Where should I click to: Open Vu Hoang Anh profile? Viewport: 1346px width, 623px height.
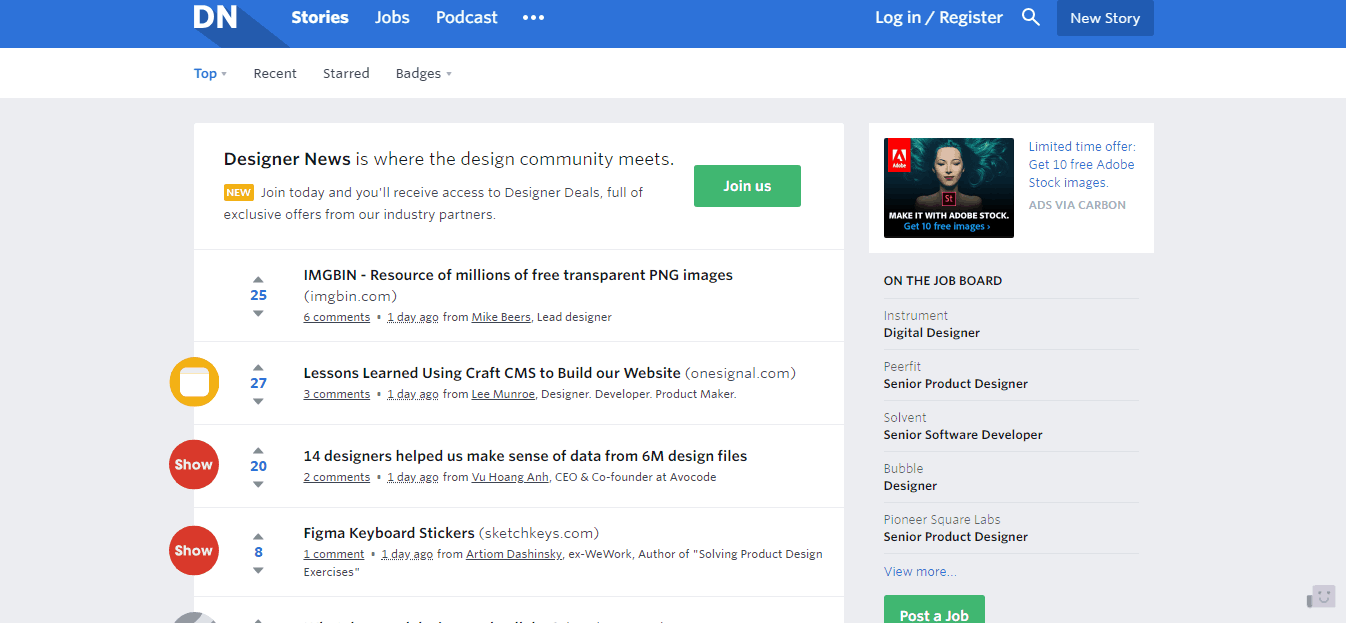pos(510,477)
